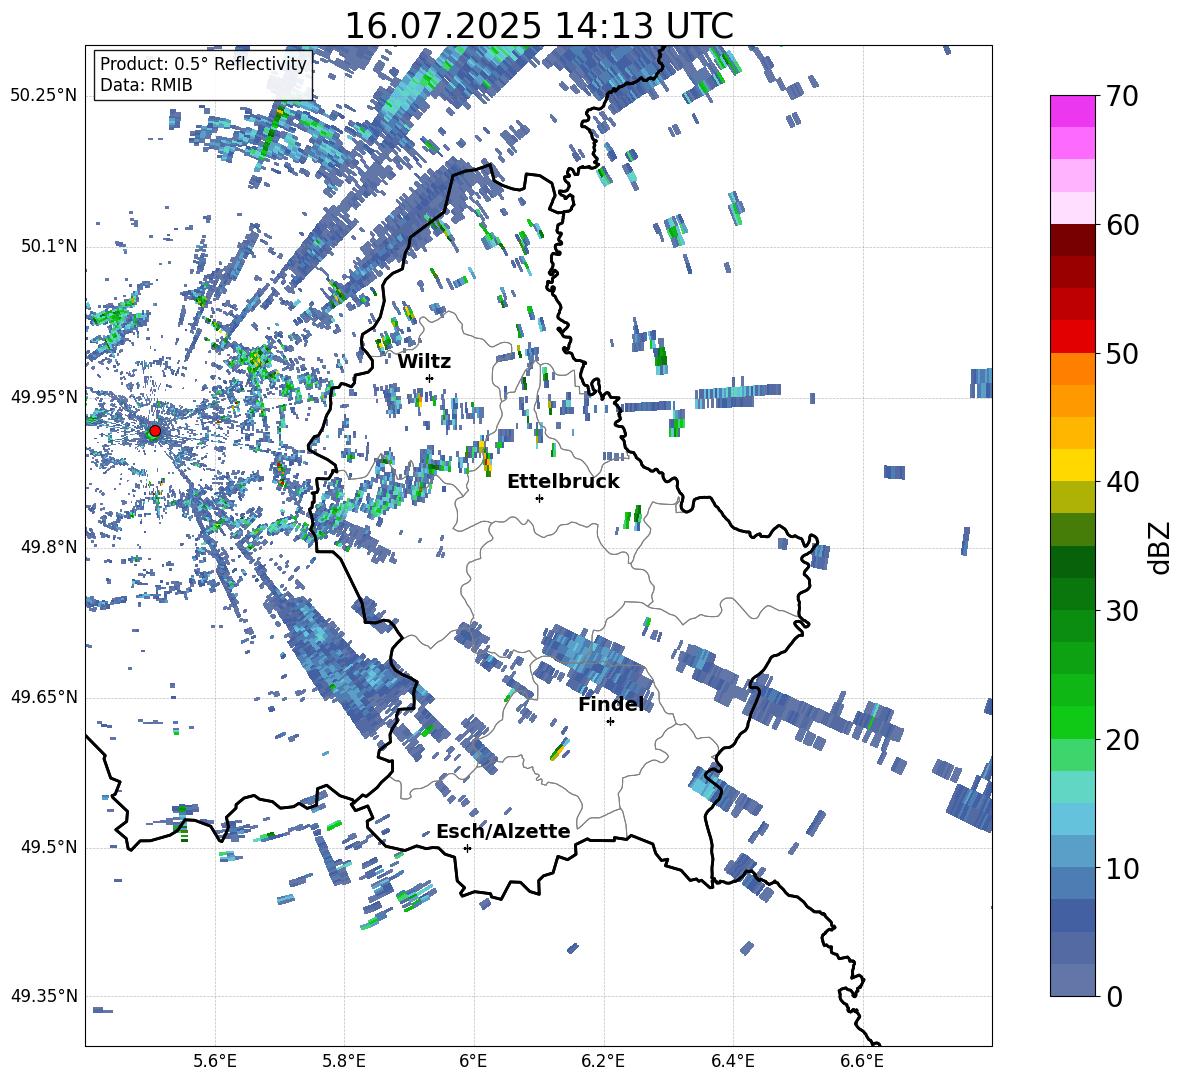1184x1081 pixels.
Task: Click the 50.25°N latitude label
Action: pos(44,96)
